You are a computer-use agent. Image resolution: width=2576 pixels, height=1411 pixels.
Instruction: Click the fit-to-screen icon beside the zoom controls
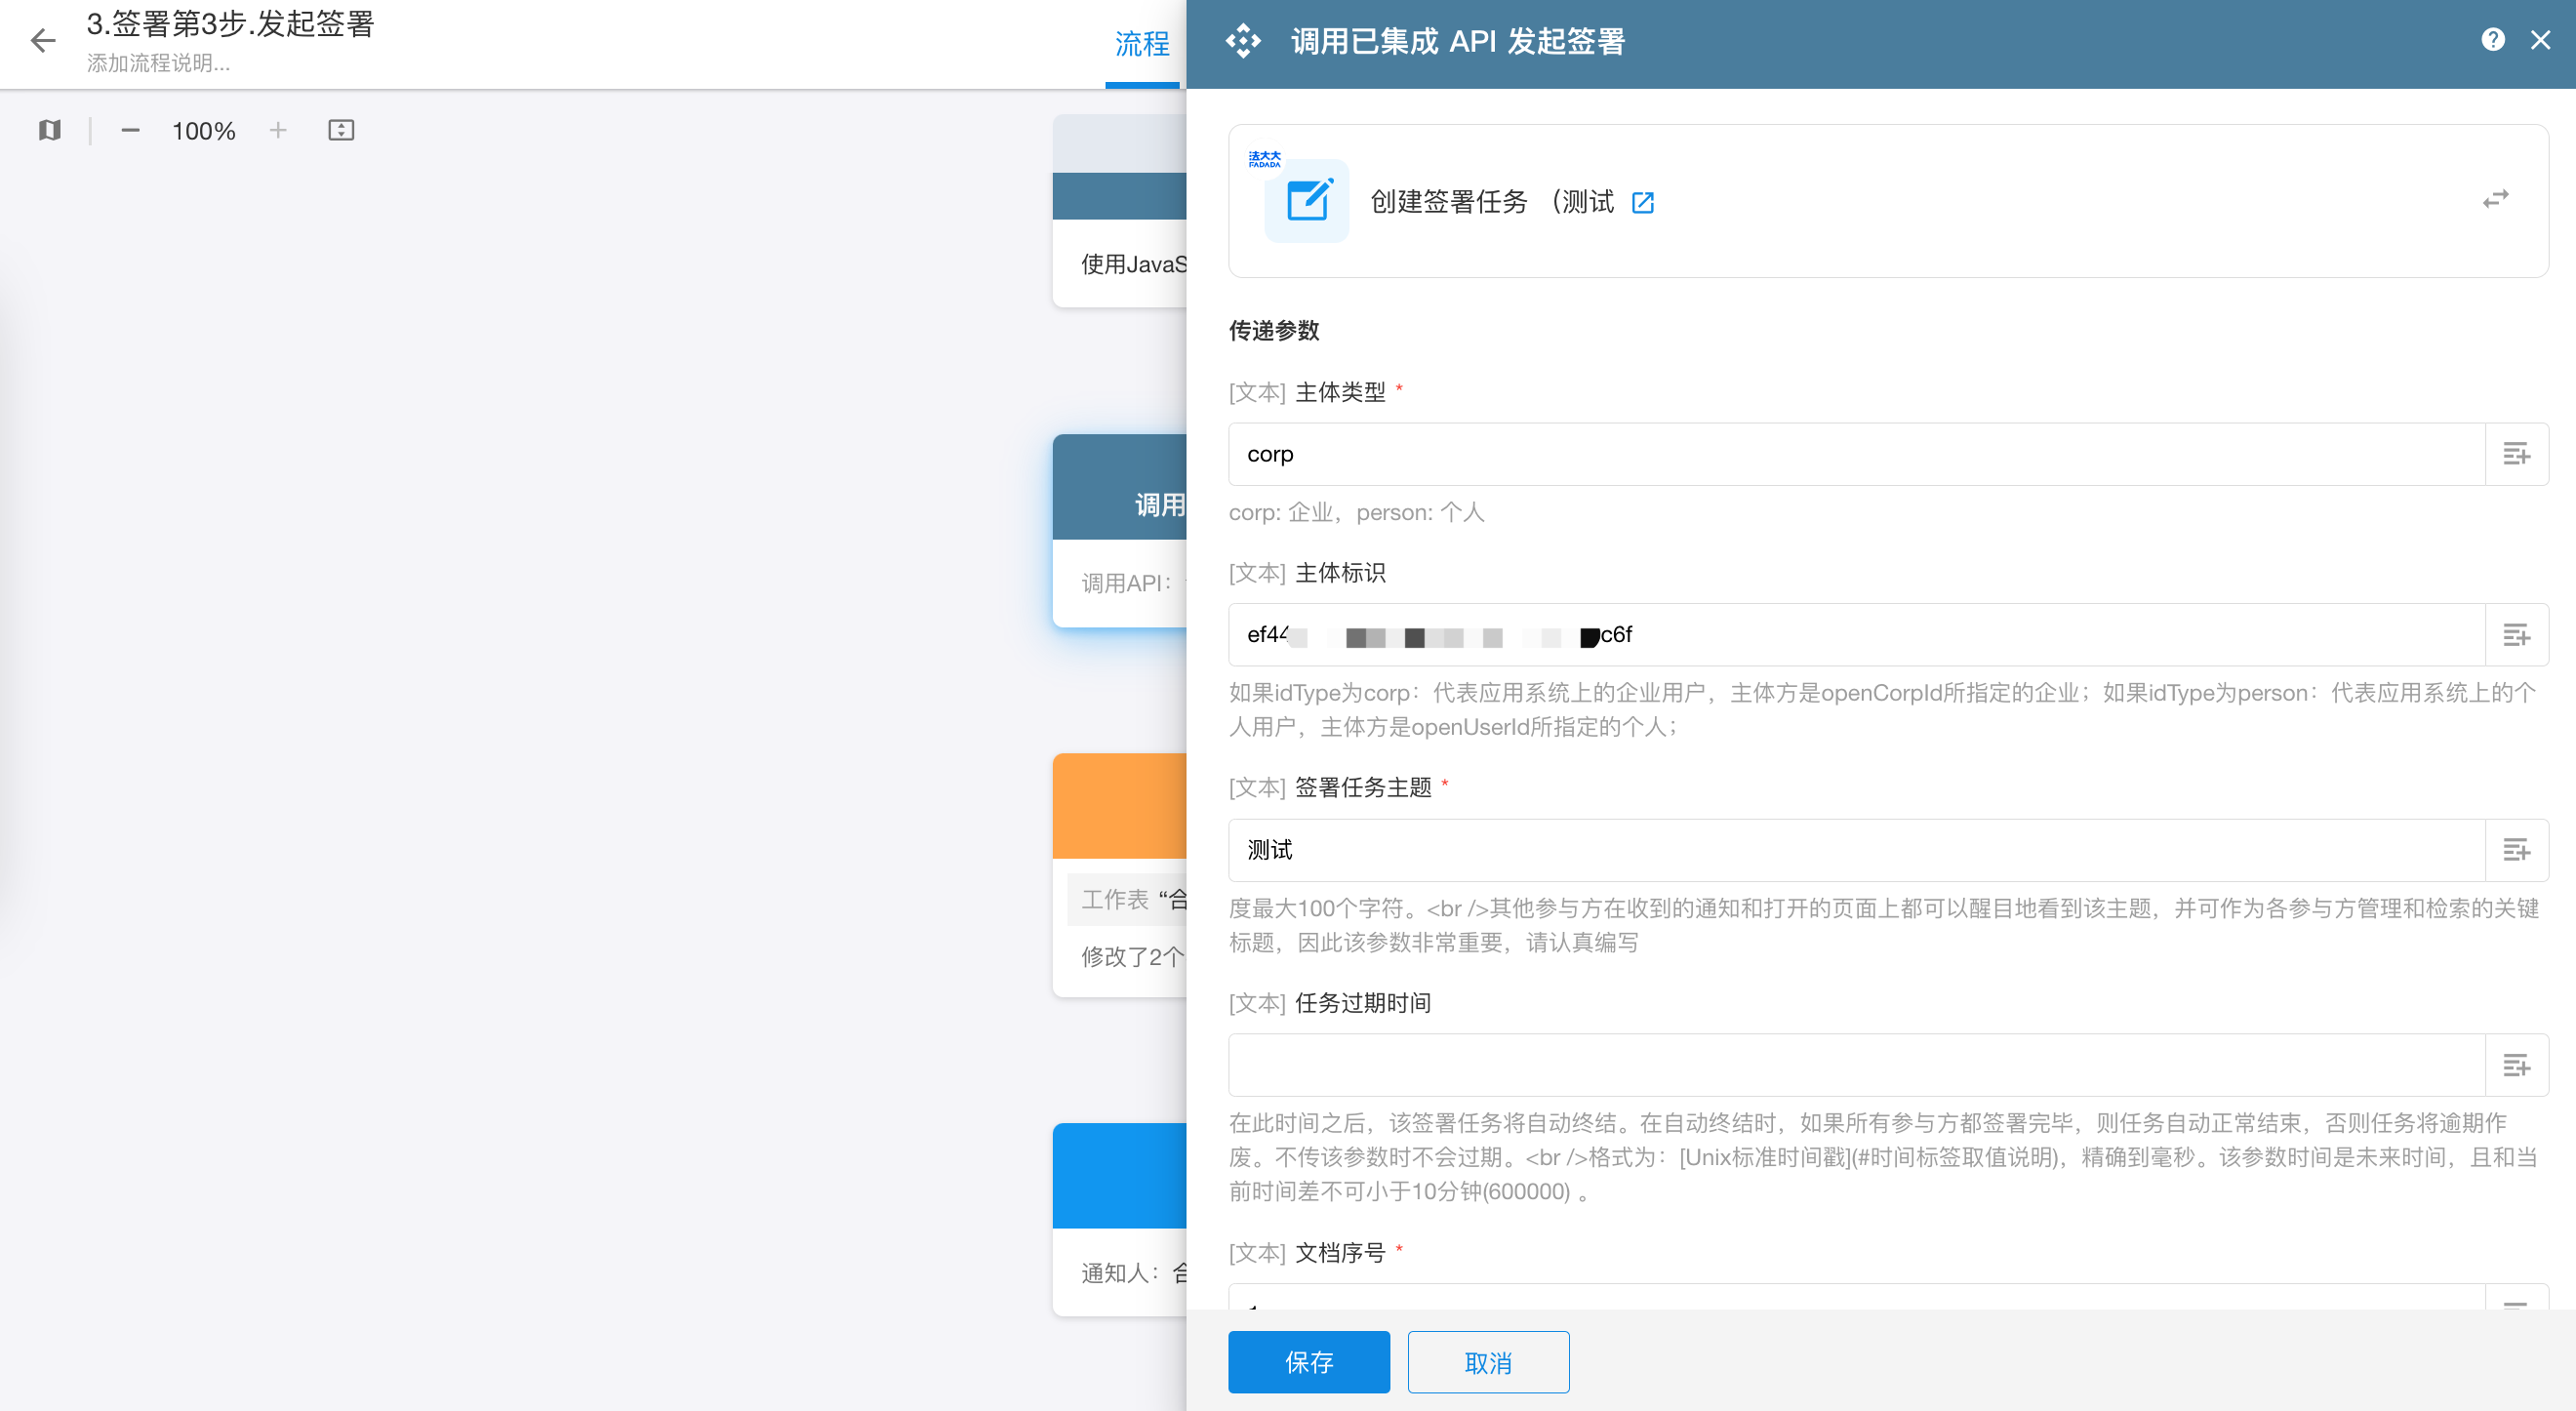pos(341,130)
